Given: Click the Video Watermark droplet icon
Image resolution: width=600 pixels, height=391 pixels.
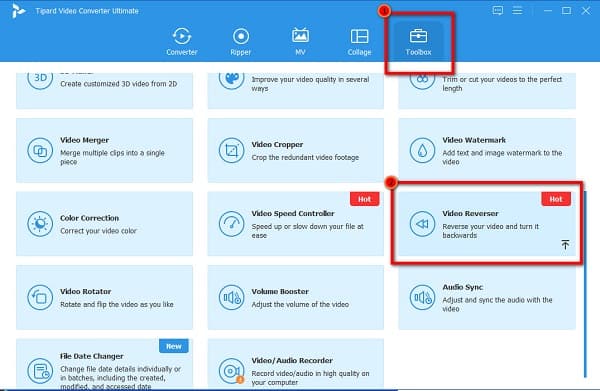Looking at the screenshot, I should pyautogui.click(x=422, y=151).
